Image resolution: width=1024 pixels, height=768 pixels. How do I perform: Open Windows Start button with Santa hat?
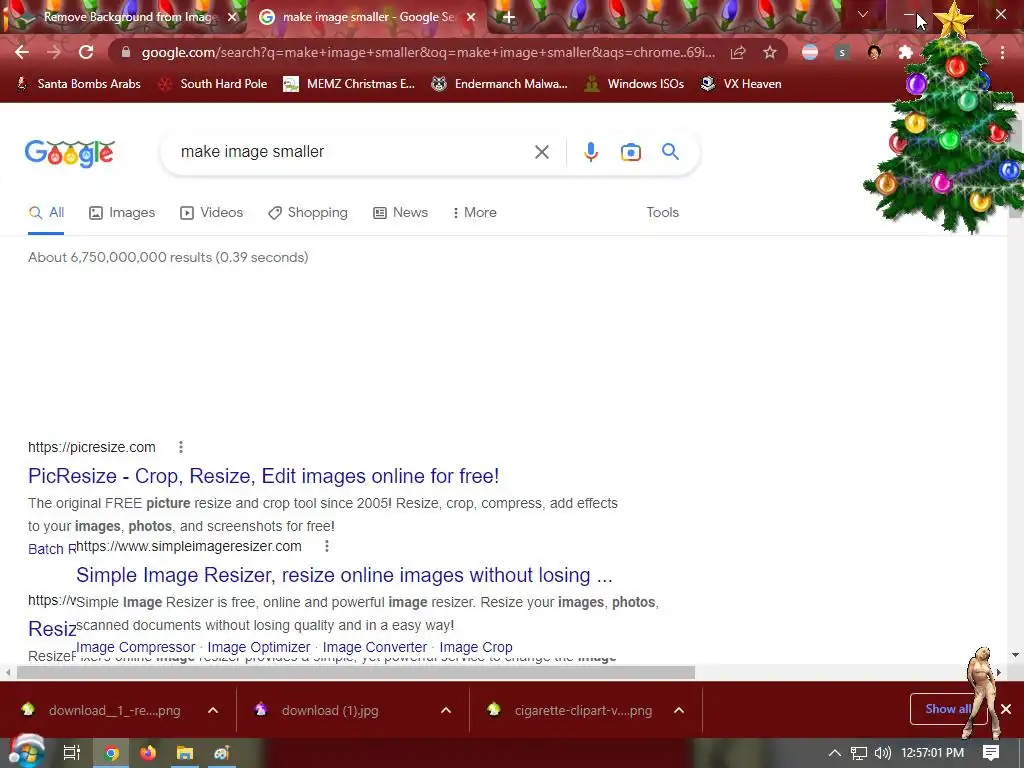pyautogui.click(x=26, y=752)
